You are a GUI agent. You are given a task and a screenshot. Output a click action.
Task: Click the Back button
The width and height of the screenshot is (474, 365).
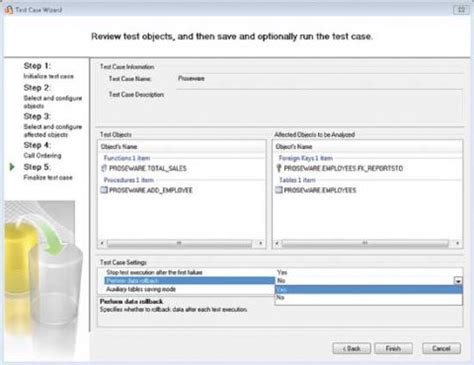coord(352,349)
